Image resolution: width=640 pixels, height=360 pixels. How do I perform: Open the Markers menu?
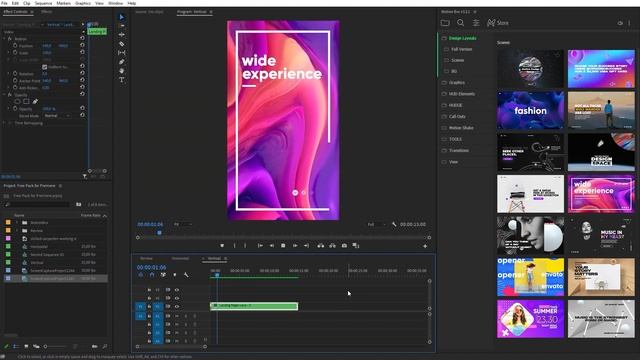point(63,3)
